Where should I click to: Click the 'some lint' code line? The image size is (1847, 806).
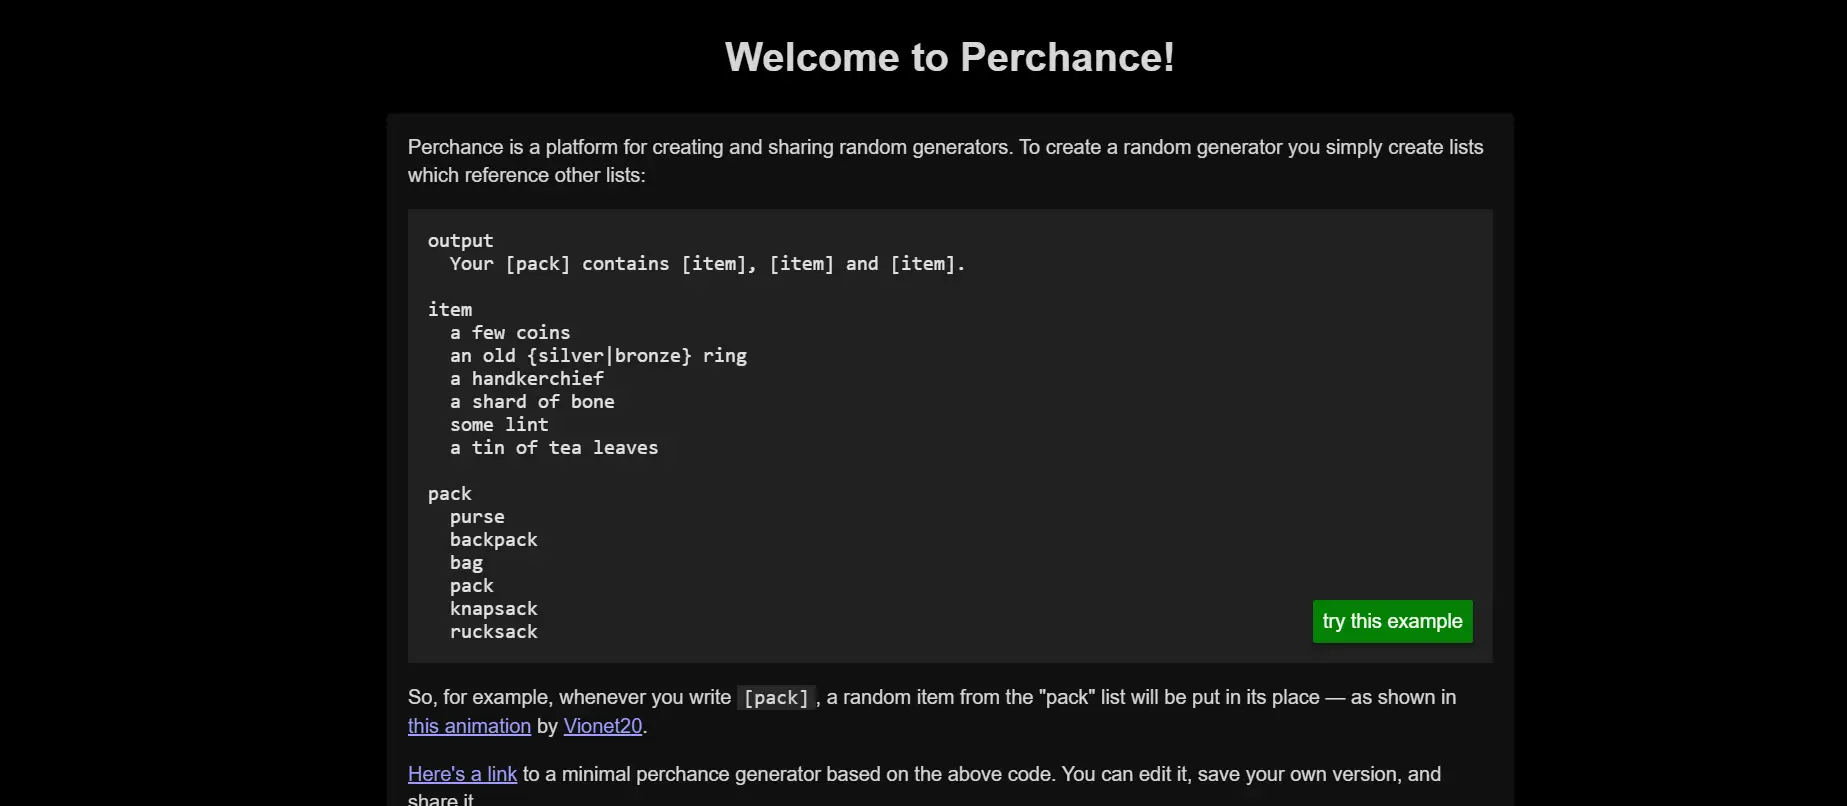[499, 425]
